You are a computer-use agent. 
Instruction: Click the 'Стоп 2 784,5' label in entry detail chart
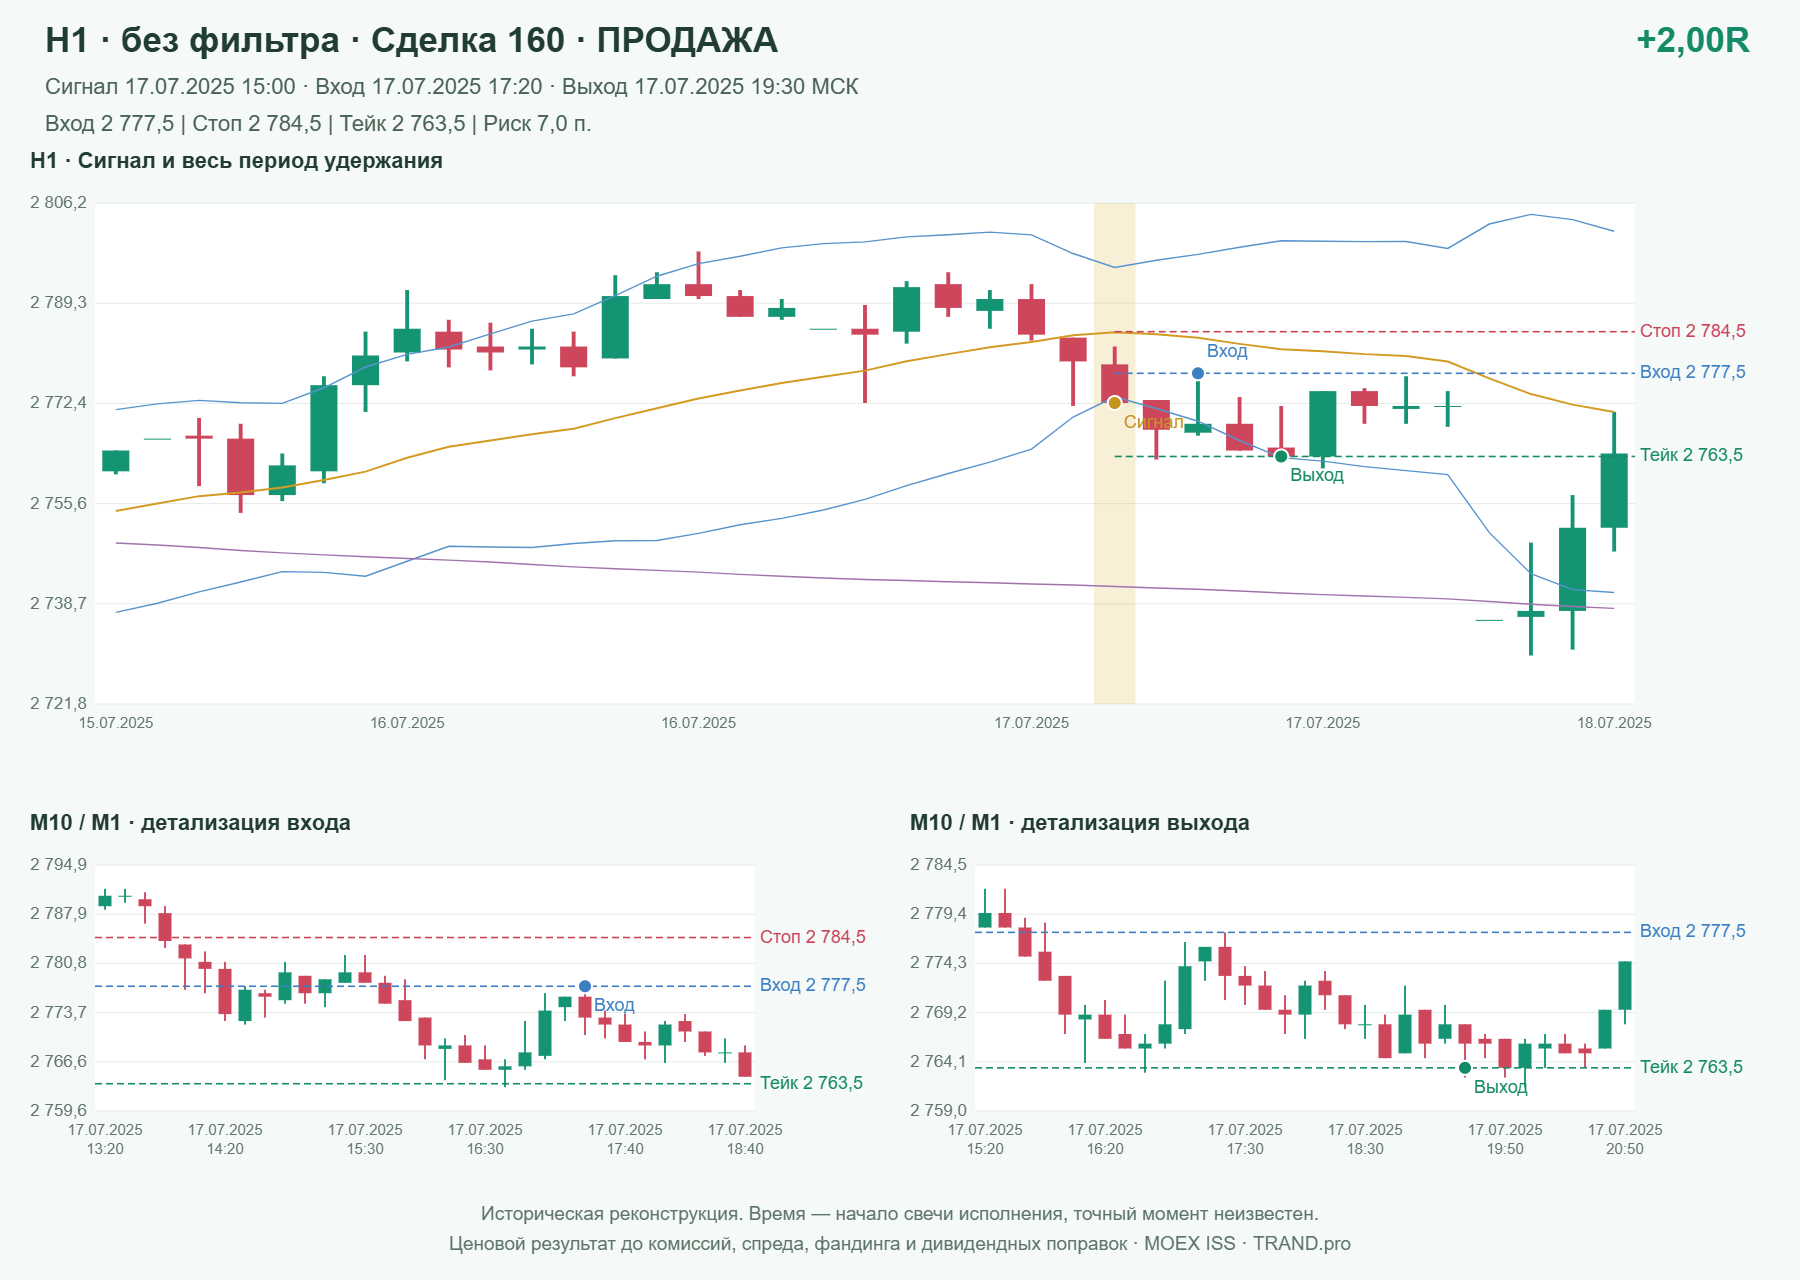coord(813,937)
